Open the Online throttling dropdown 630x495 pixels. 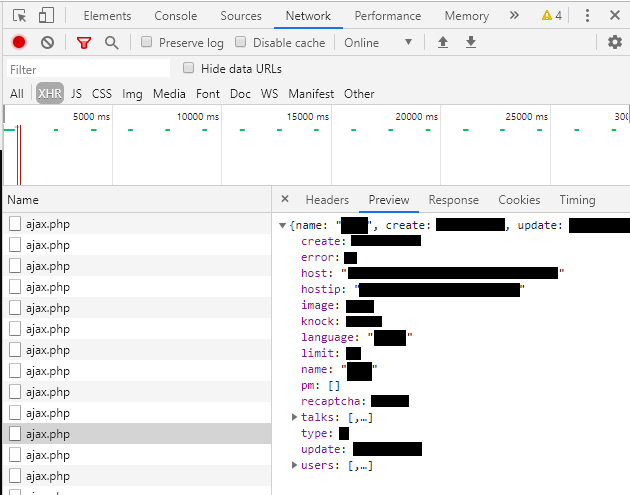tap(378, 43)
